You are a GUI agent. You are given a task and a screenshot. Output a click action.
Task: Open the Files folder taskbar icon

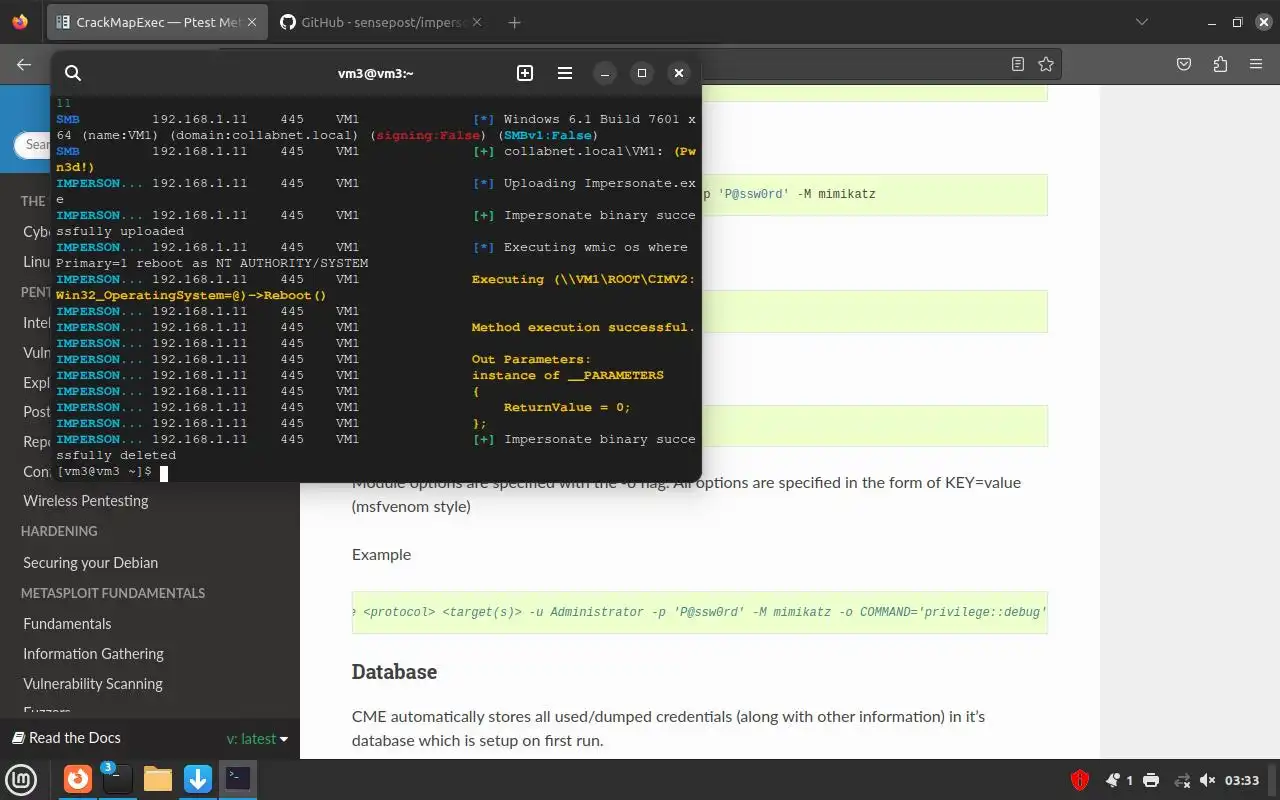point(158,779)
